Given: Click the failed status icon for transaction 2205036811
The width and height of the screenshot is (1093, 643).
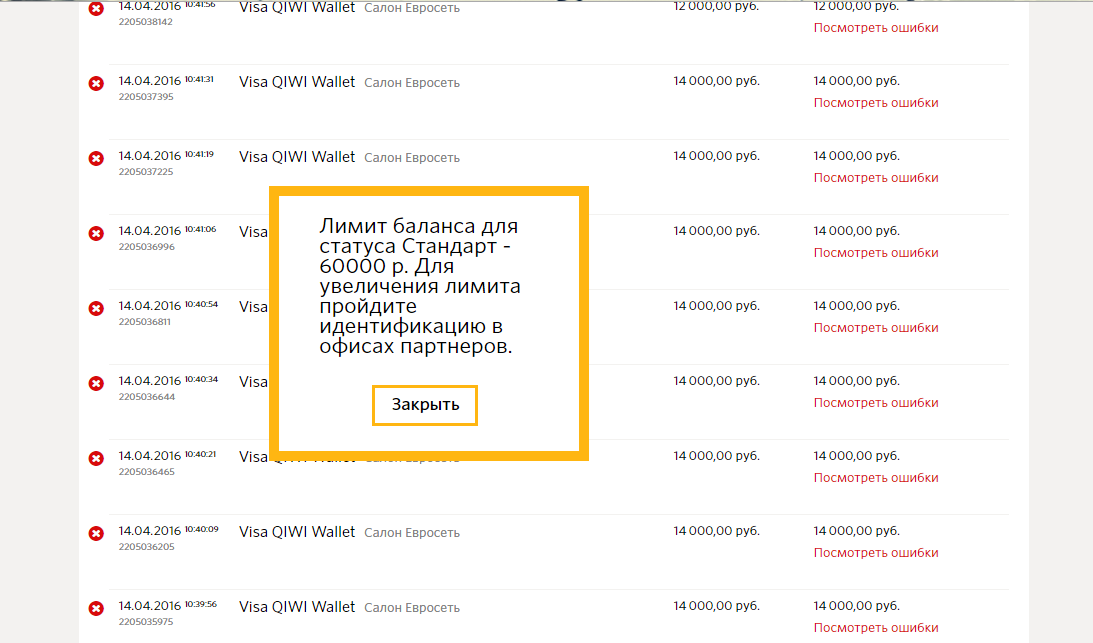Looking at the screenshot, I should (x=96, y=308).
